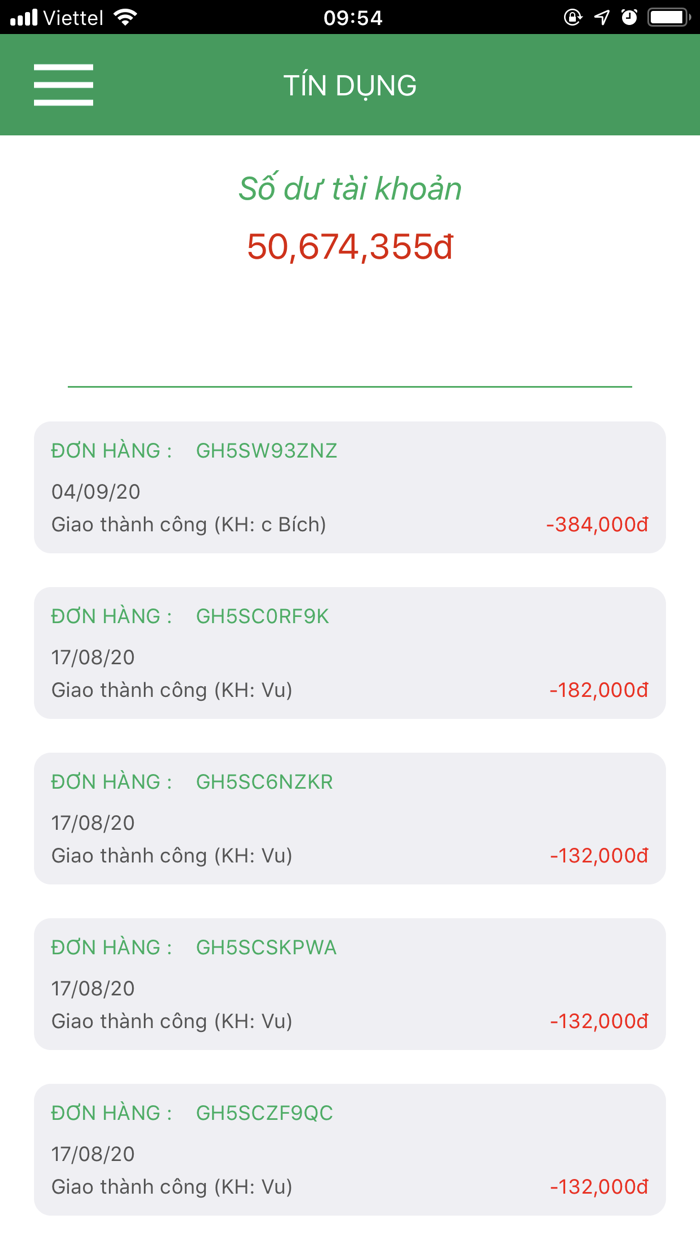Select the TÍN DỤNG title
The height and width of the screenshot is (1244, 700).
[350, 85]
